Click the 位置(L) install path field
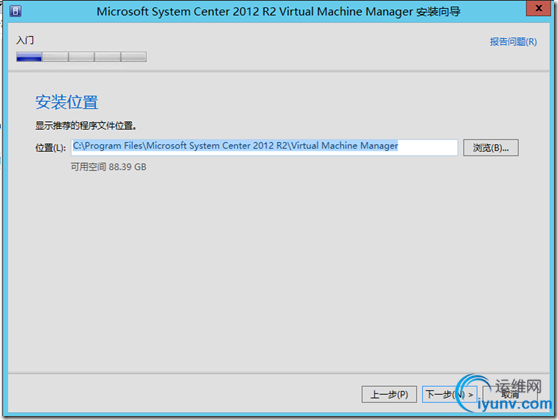 (x=264, y=147)
